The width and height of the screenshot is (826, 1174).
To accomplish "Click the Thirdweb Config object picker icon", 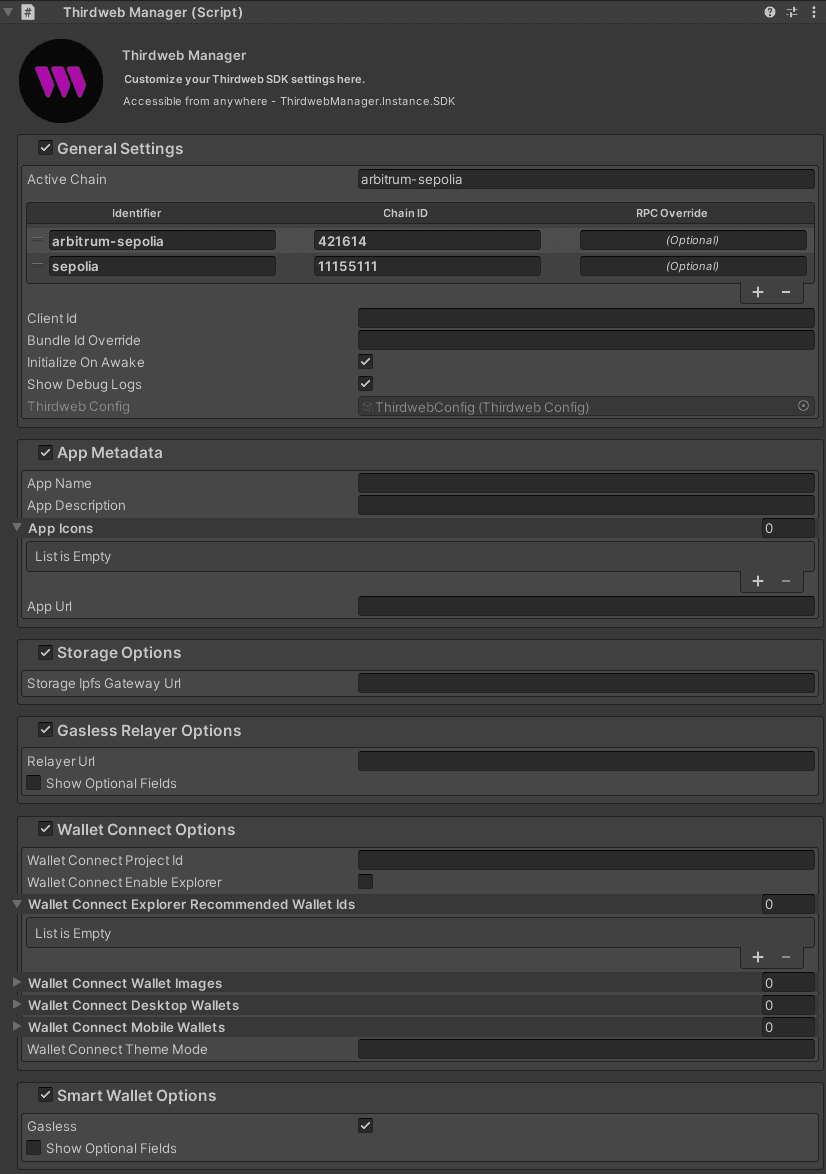I will [803, 406].
